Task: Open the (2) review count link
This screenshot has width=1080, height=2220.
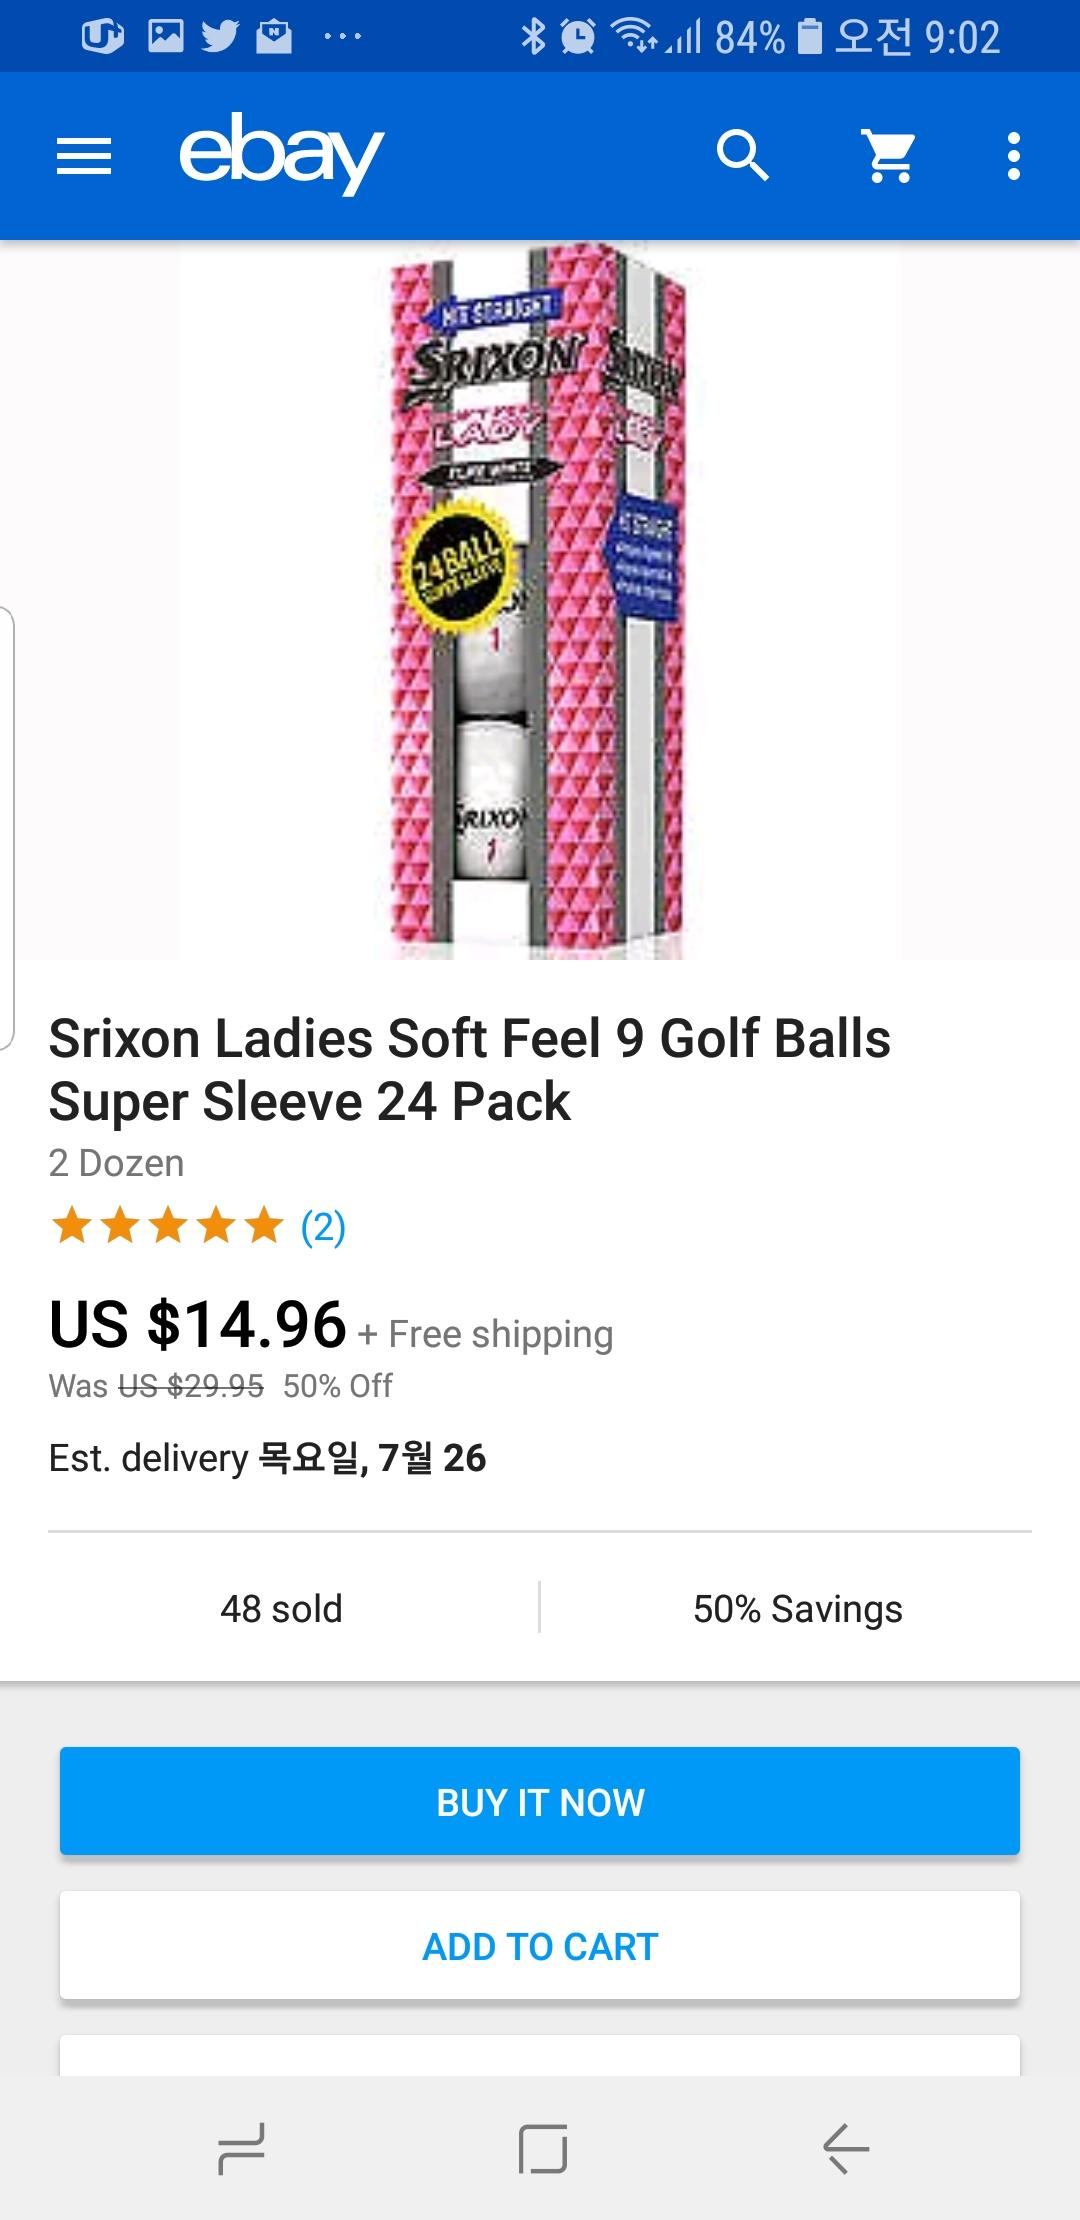Action: click(x=323, y=1227)
